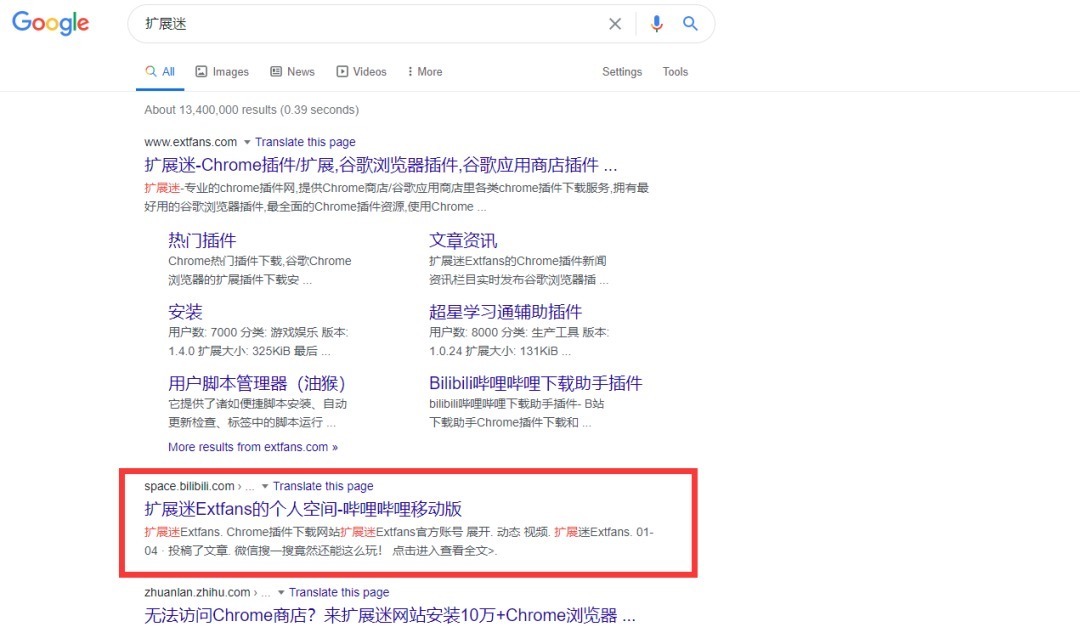
Task: Open the 热门插件 sitelink
Action: (x=202, y=240)
